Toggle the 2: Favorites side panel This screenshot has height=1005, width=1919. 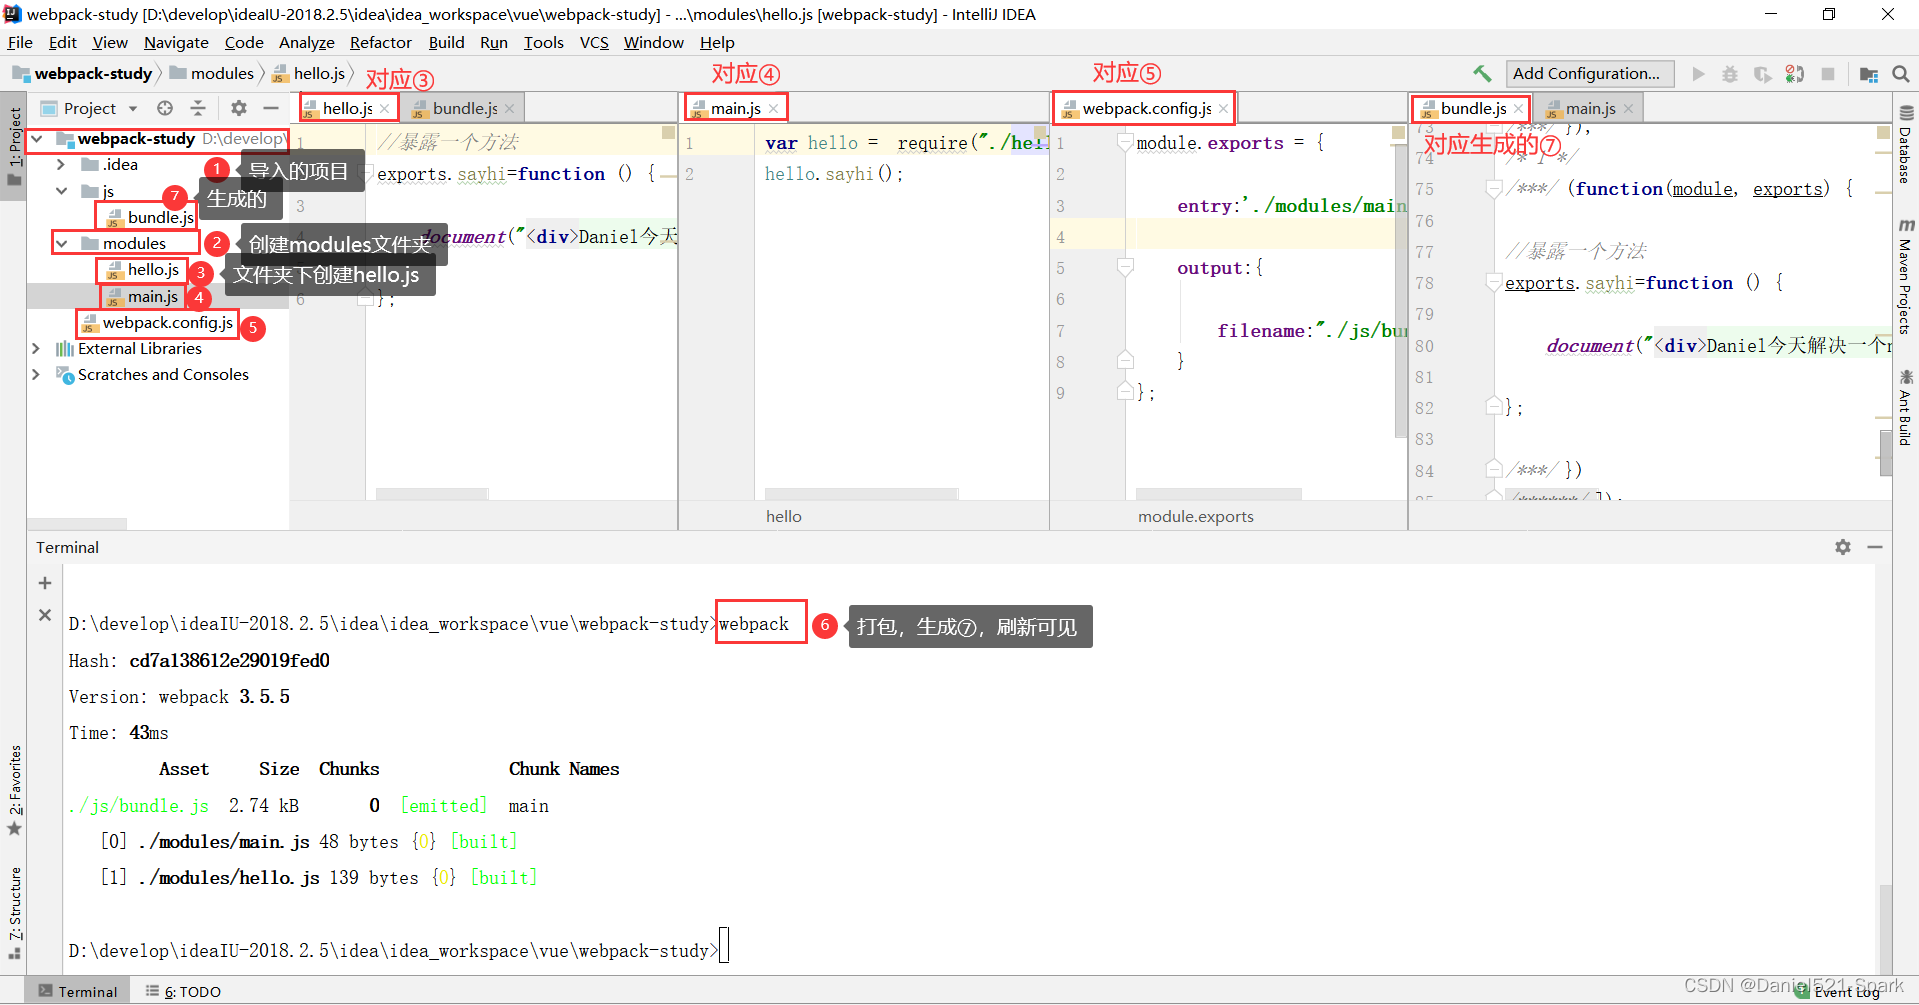14,790
